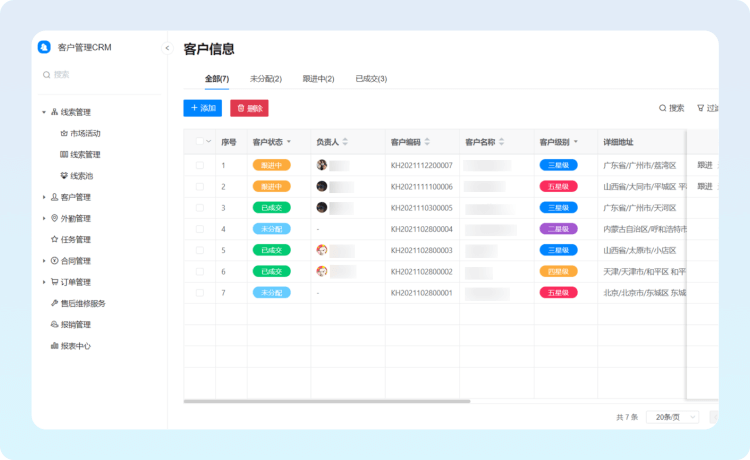Viewport: 750px width, 460px height.
Task: Expand the 客户管理 tree node
Action: pos(43,198)
